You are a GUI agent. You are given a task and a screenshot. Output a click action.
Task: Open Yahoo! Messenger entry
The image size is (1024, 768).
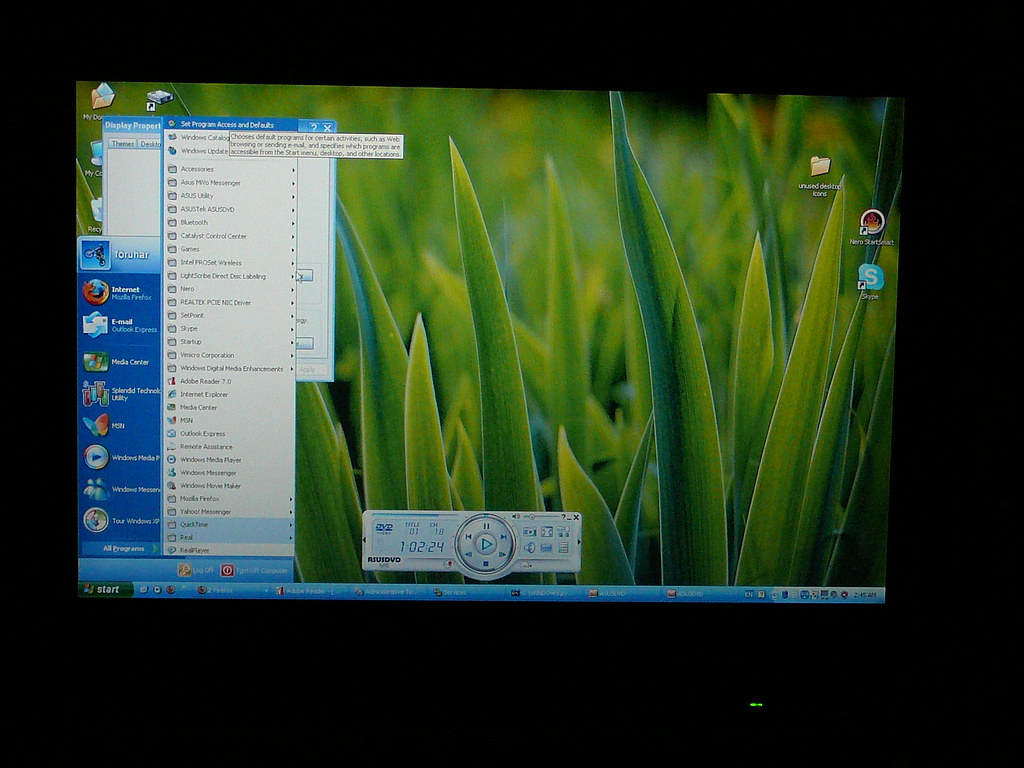click(230, 512)
